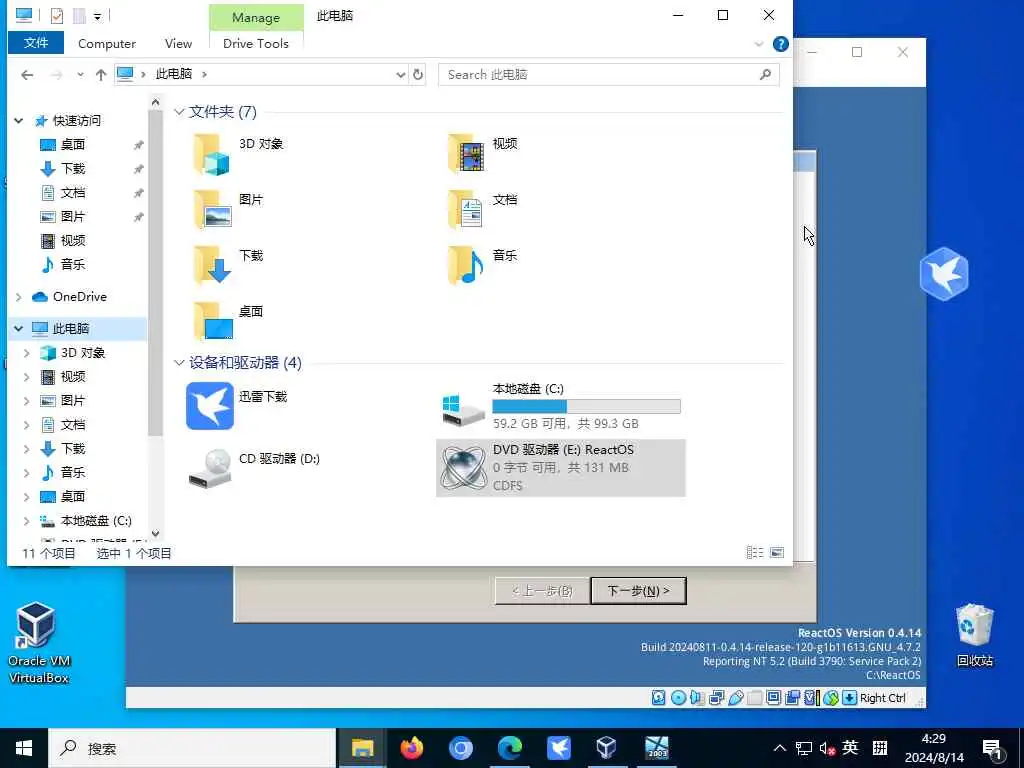Click 此电脑 breadcrumb in address bar
Viewport: 1024px width, 768px height.
click(174, 74)
